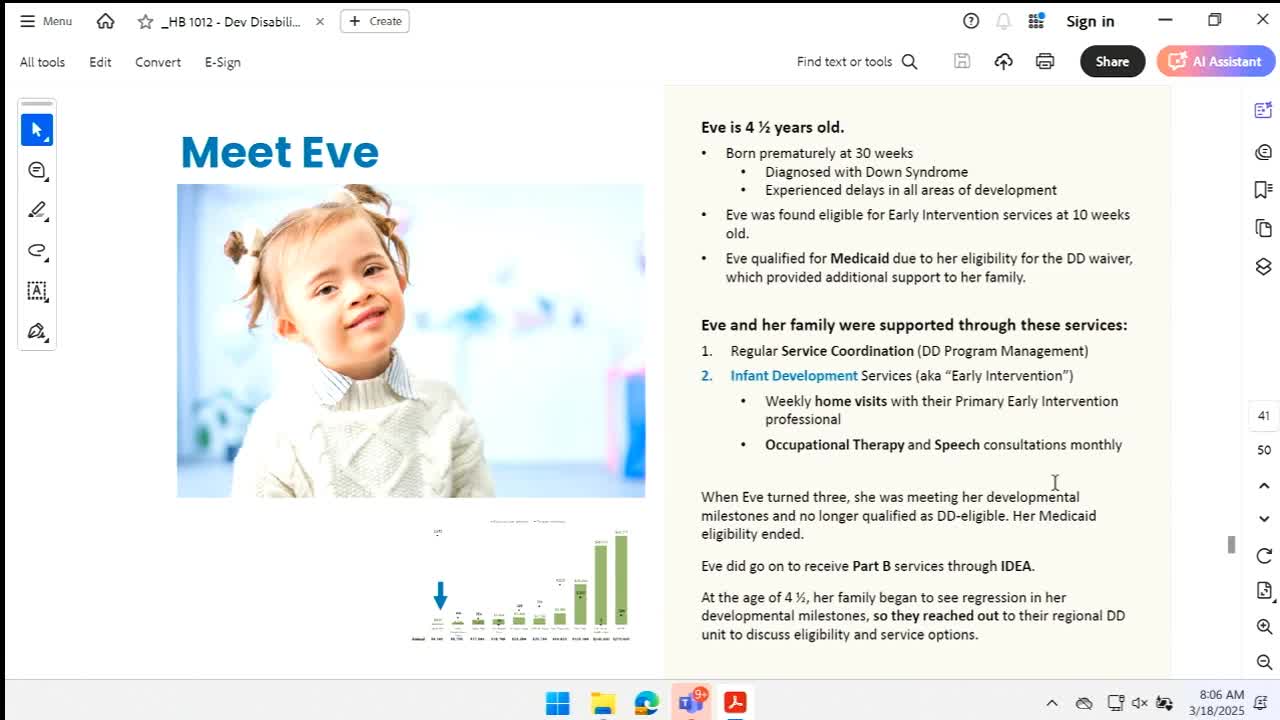Screen dimensions: 1280x720
Task: Open the Convert menu
Action: [158, 62]
